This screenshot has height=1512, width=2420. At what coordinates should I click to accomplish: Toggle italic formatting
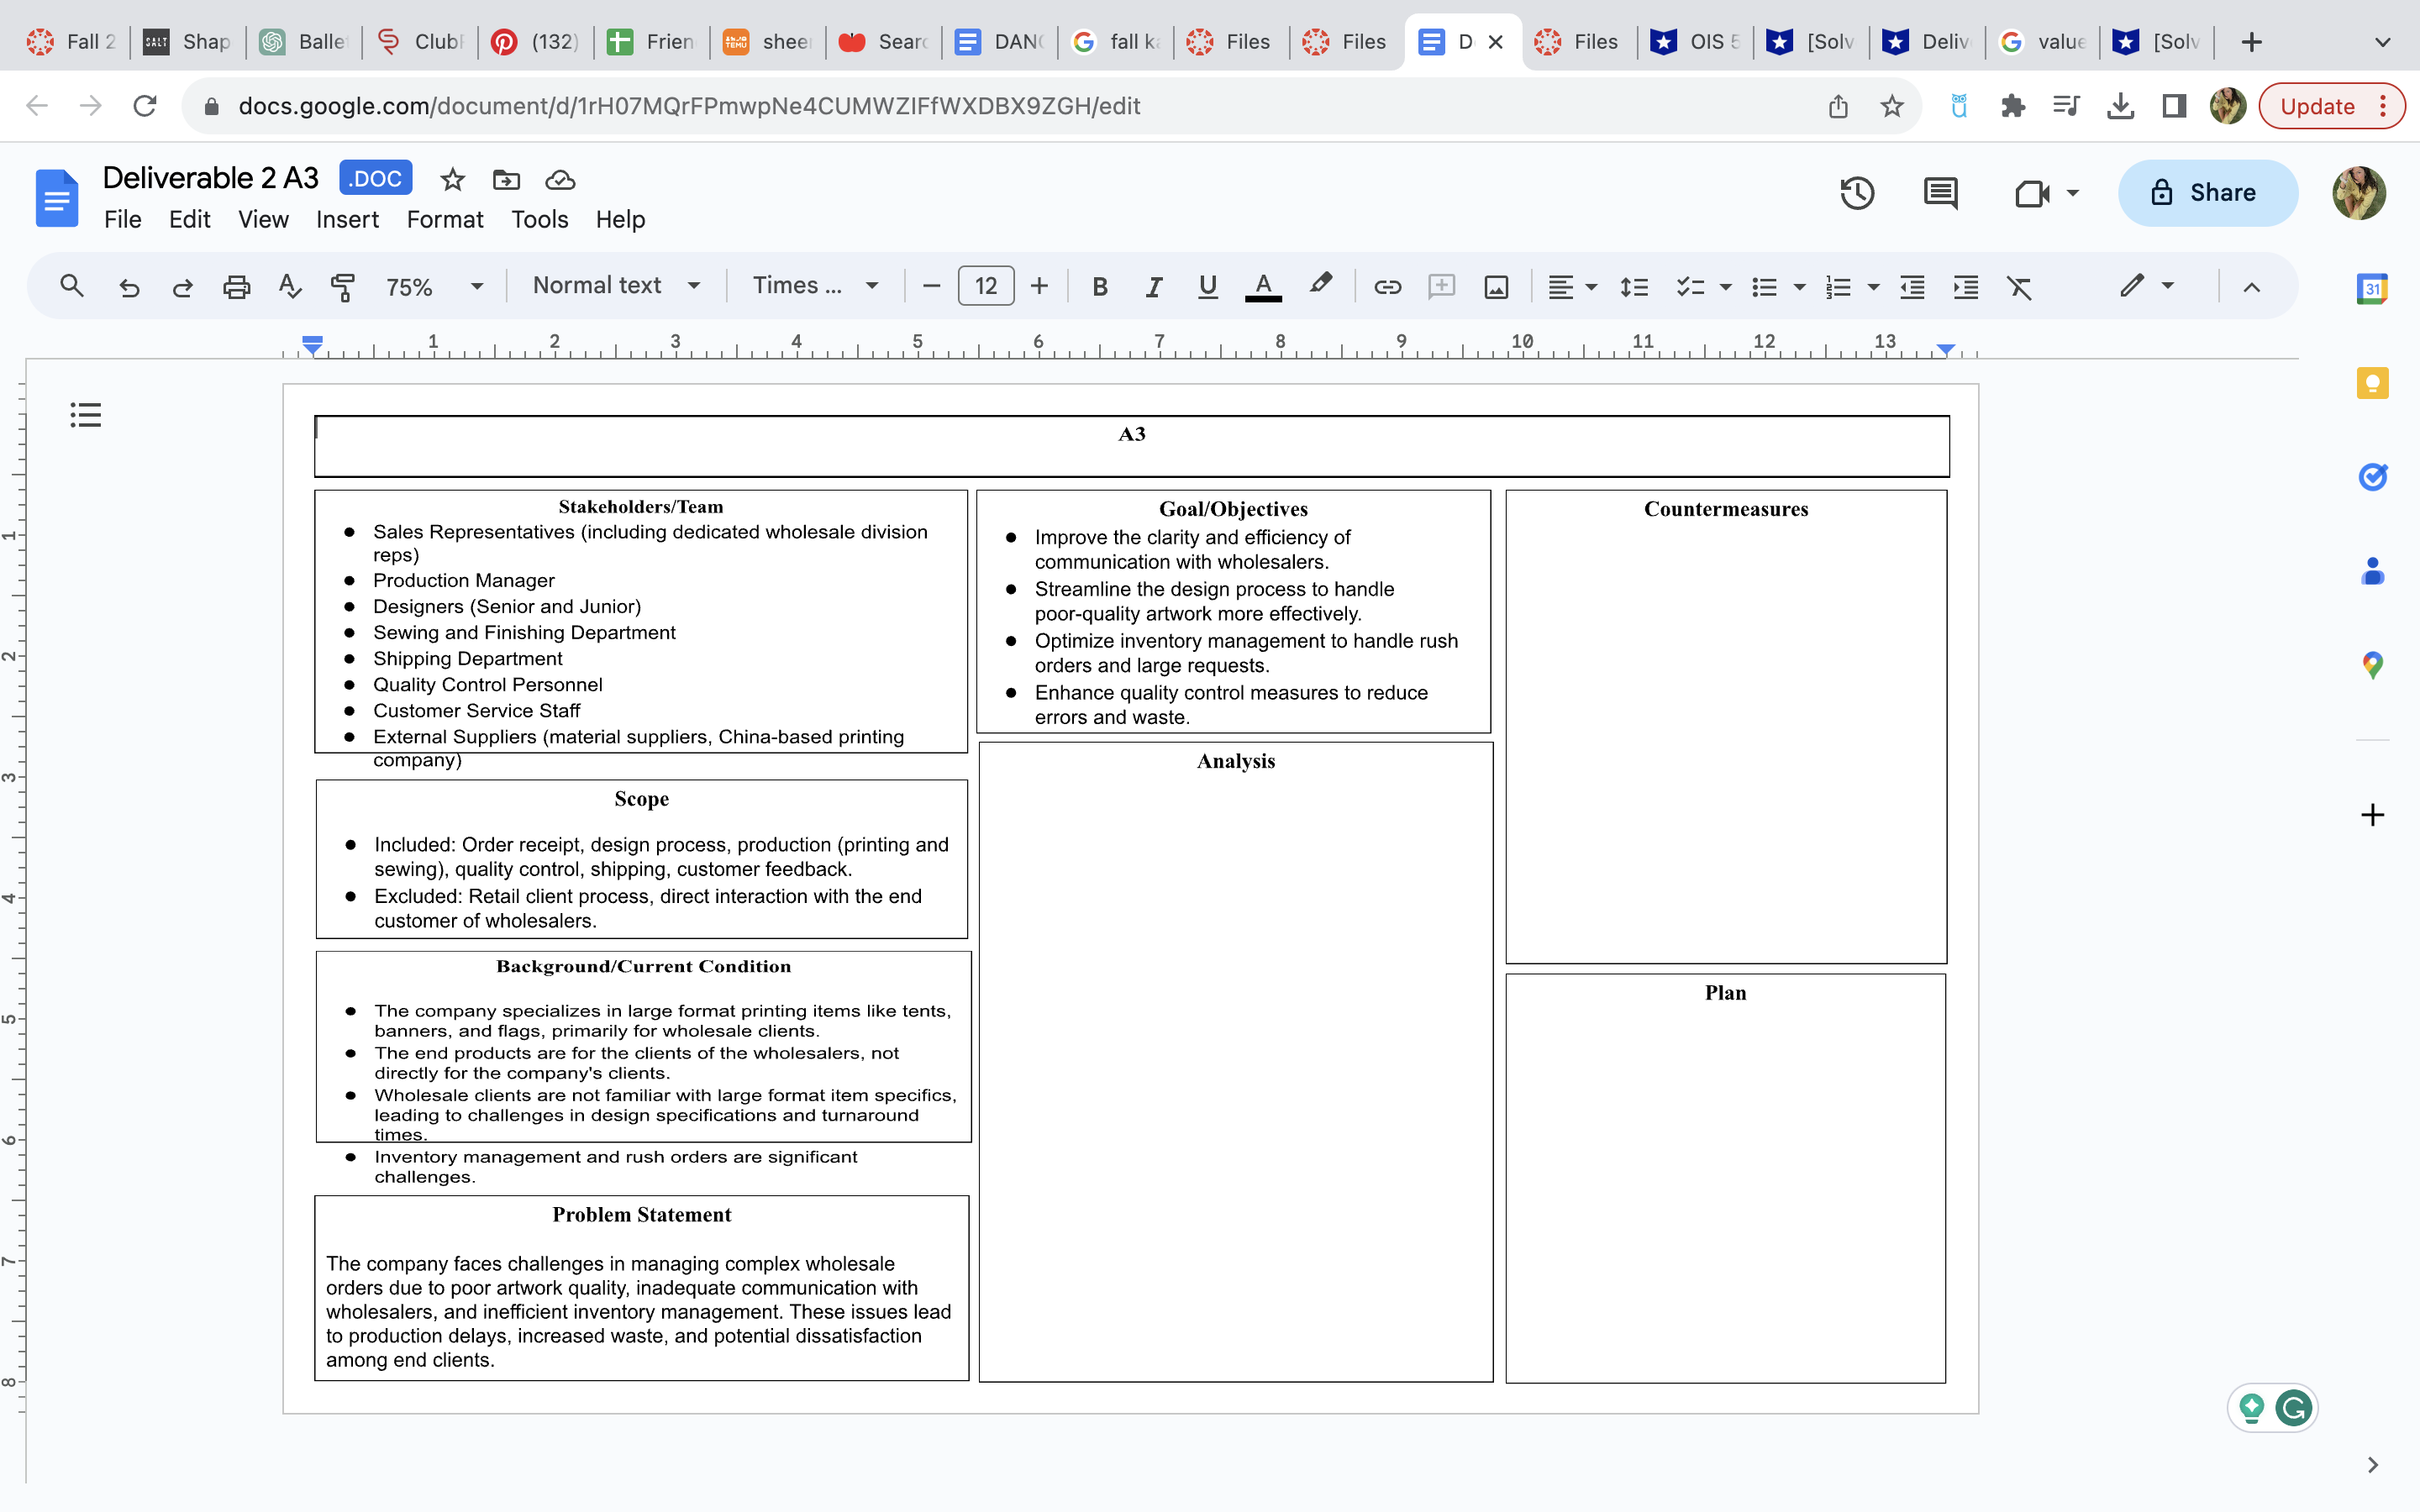[x=1153, y=286]
